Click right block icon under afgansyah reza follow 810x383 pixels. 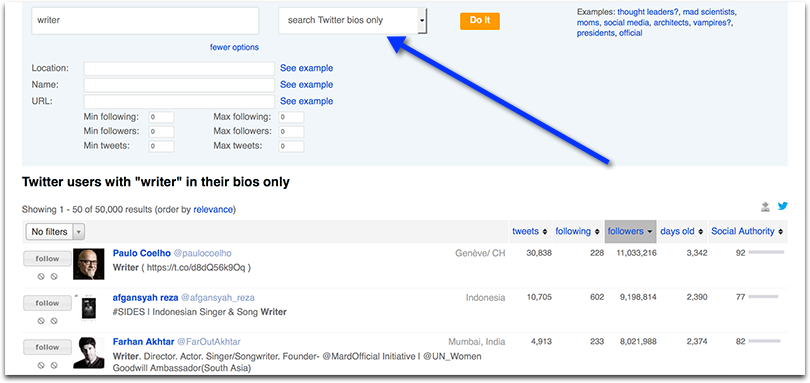(x=54, y=321)
